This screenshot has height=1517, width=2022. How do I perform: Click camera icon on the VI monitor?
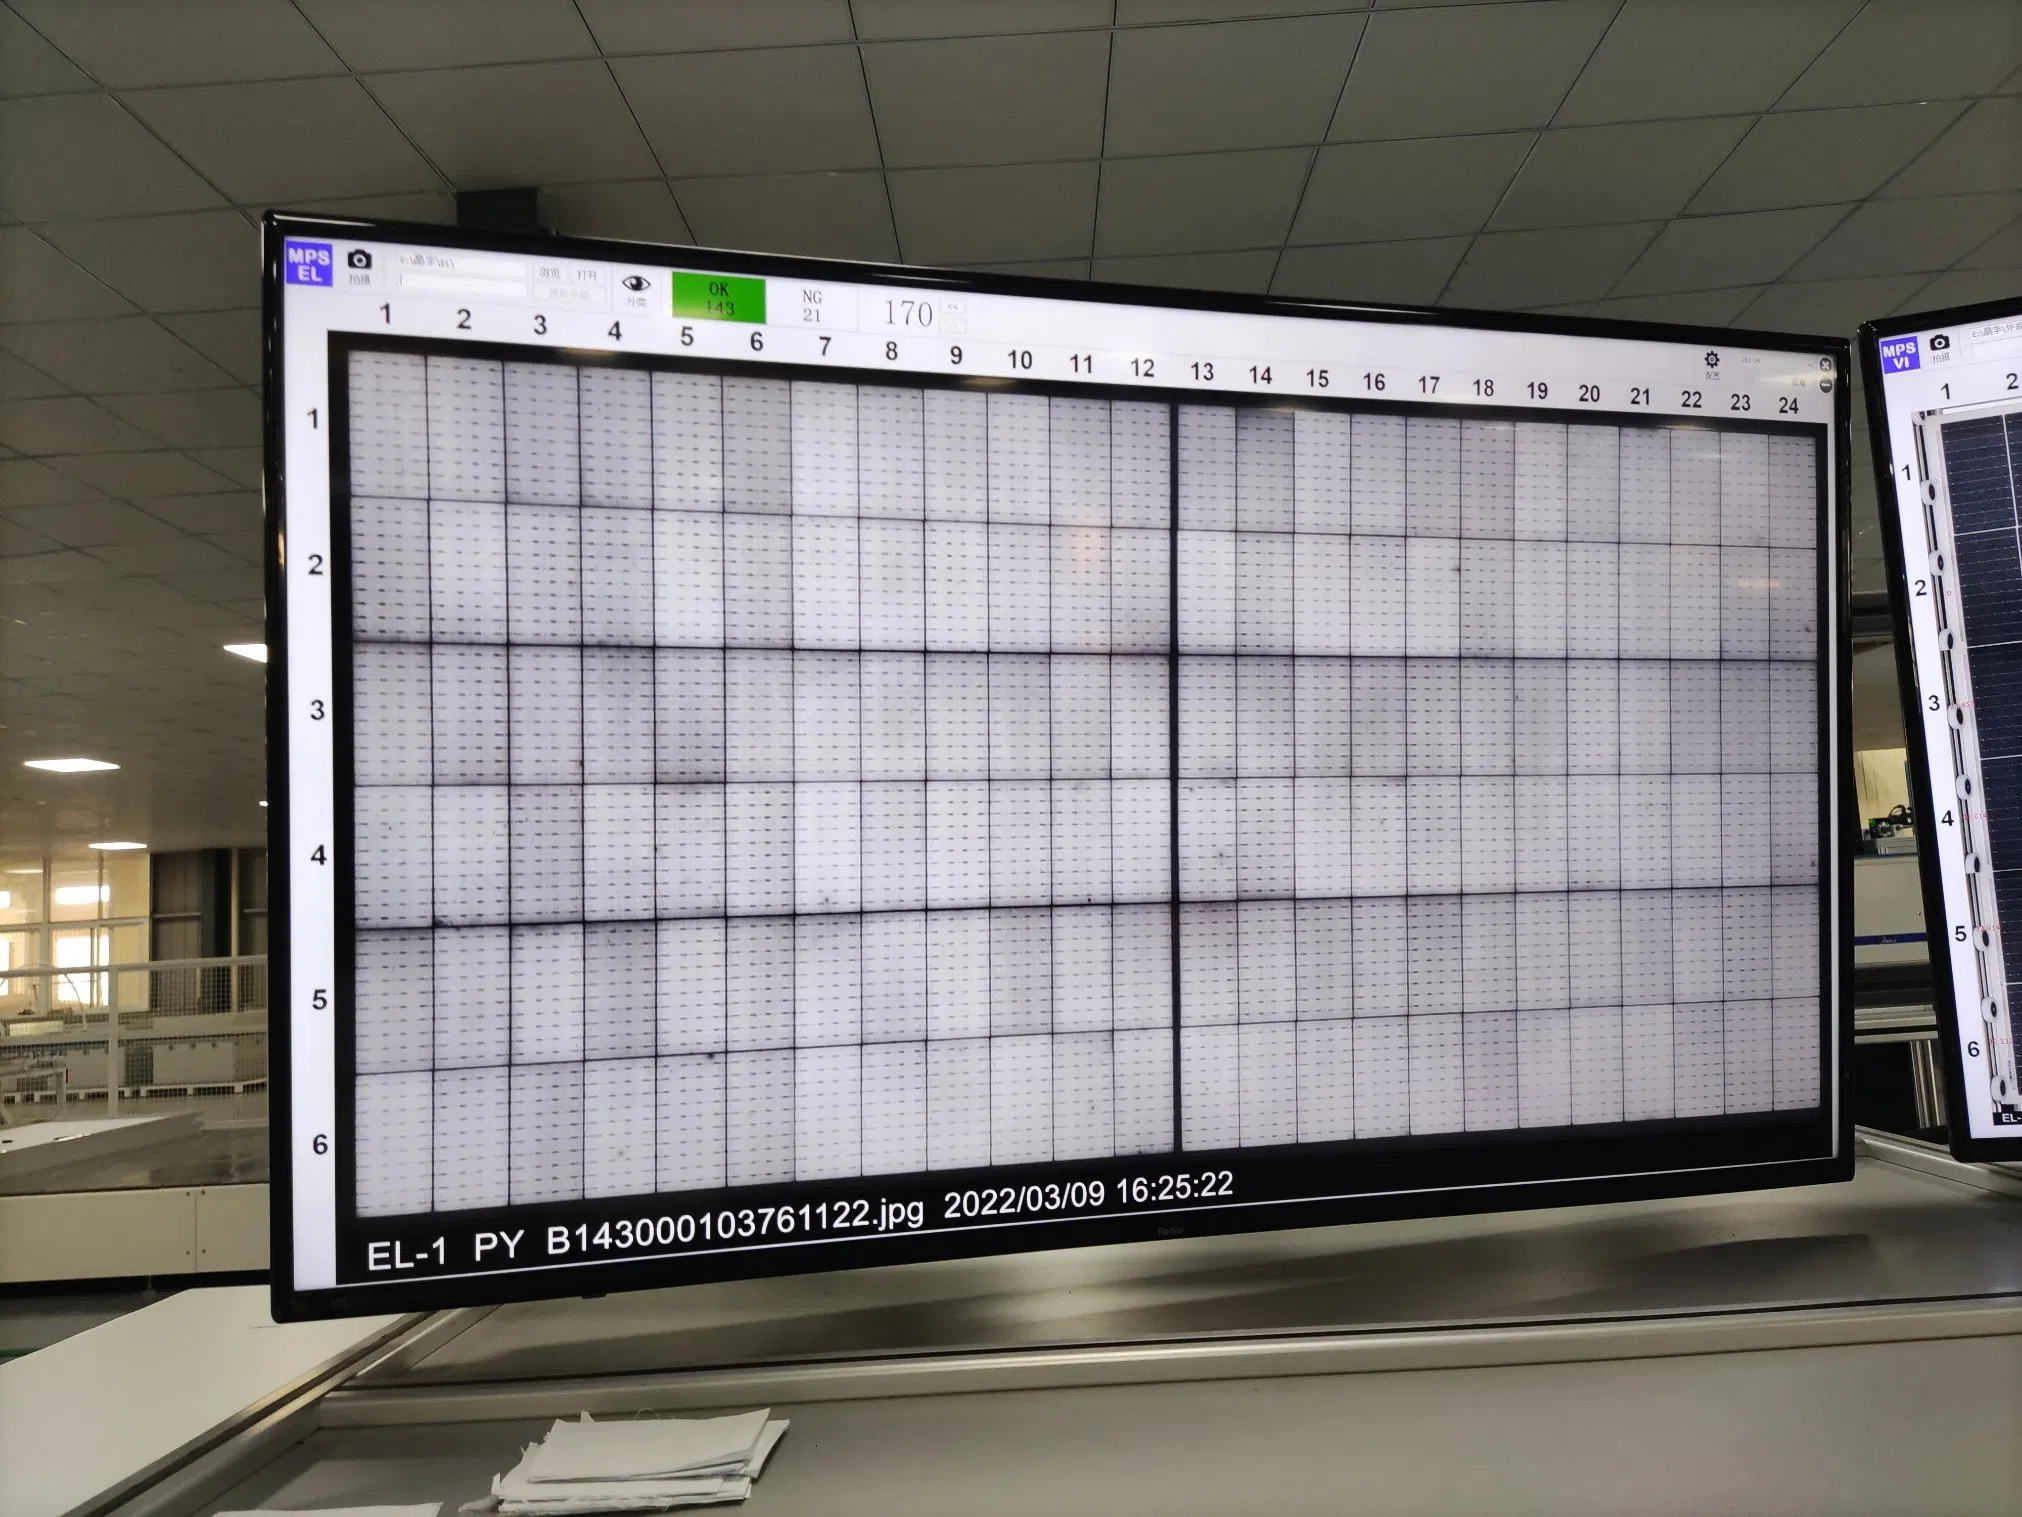click(1940, 345)
